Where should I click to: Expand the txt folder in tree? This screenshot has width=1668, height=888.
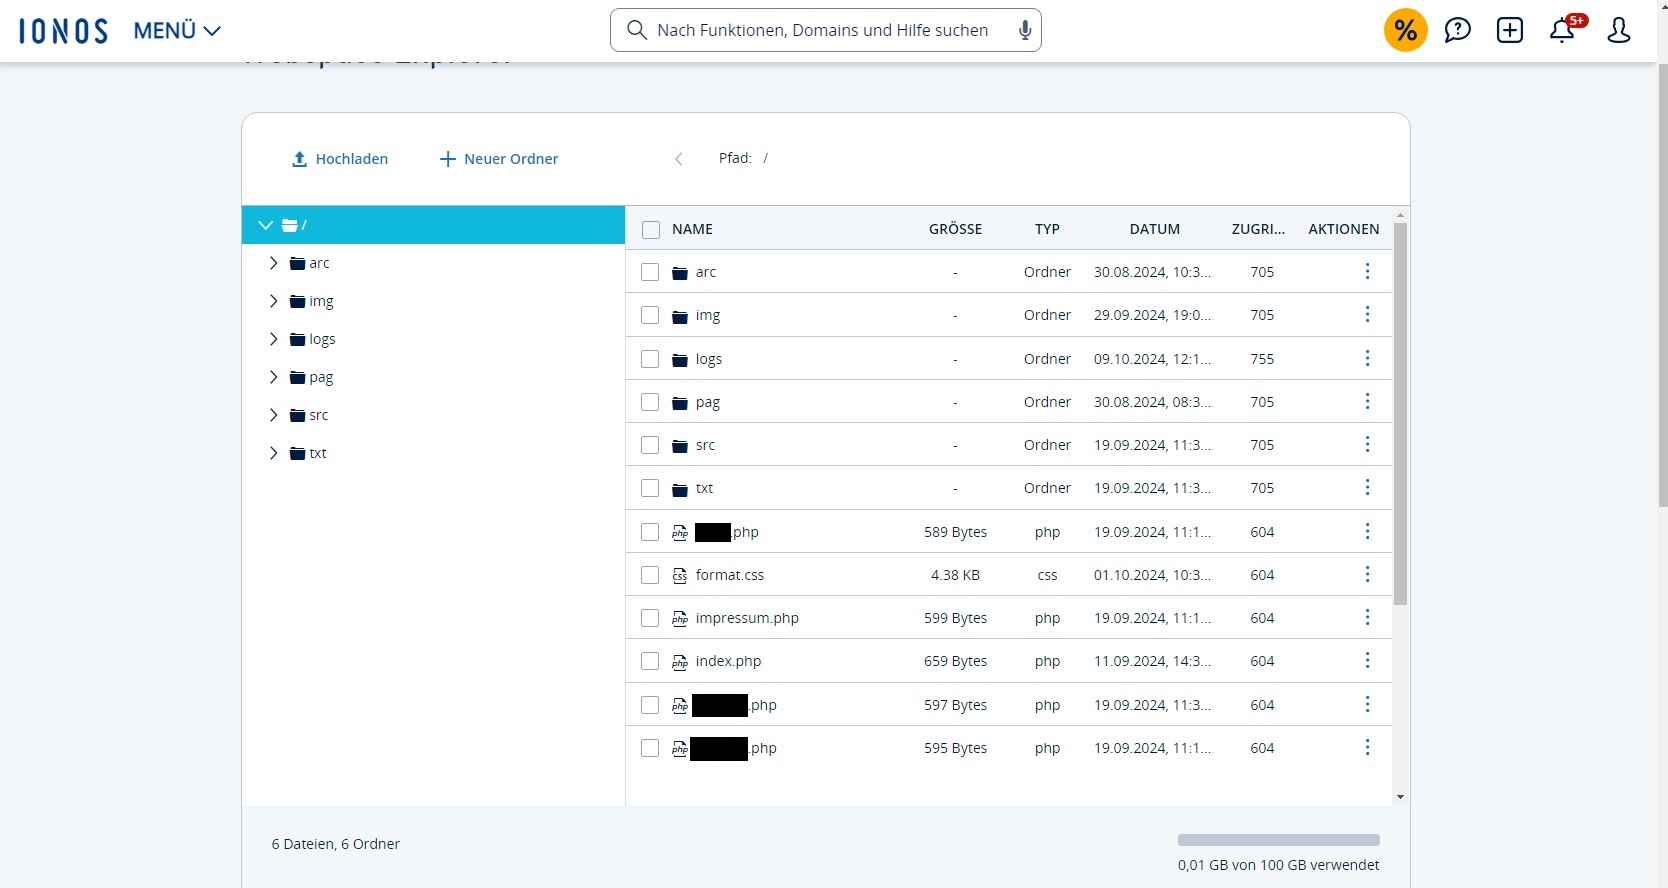[273, 453]
